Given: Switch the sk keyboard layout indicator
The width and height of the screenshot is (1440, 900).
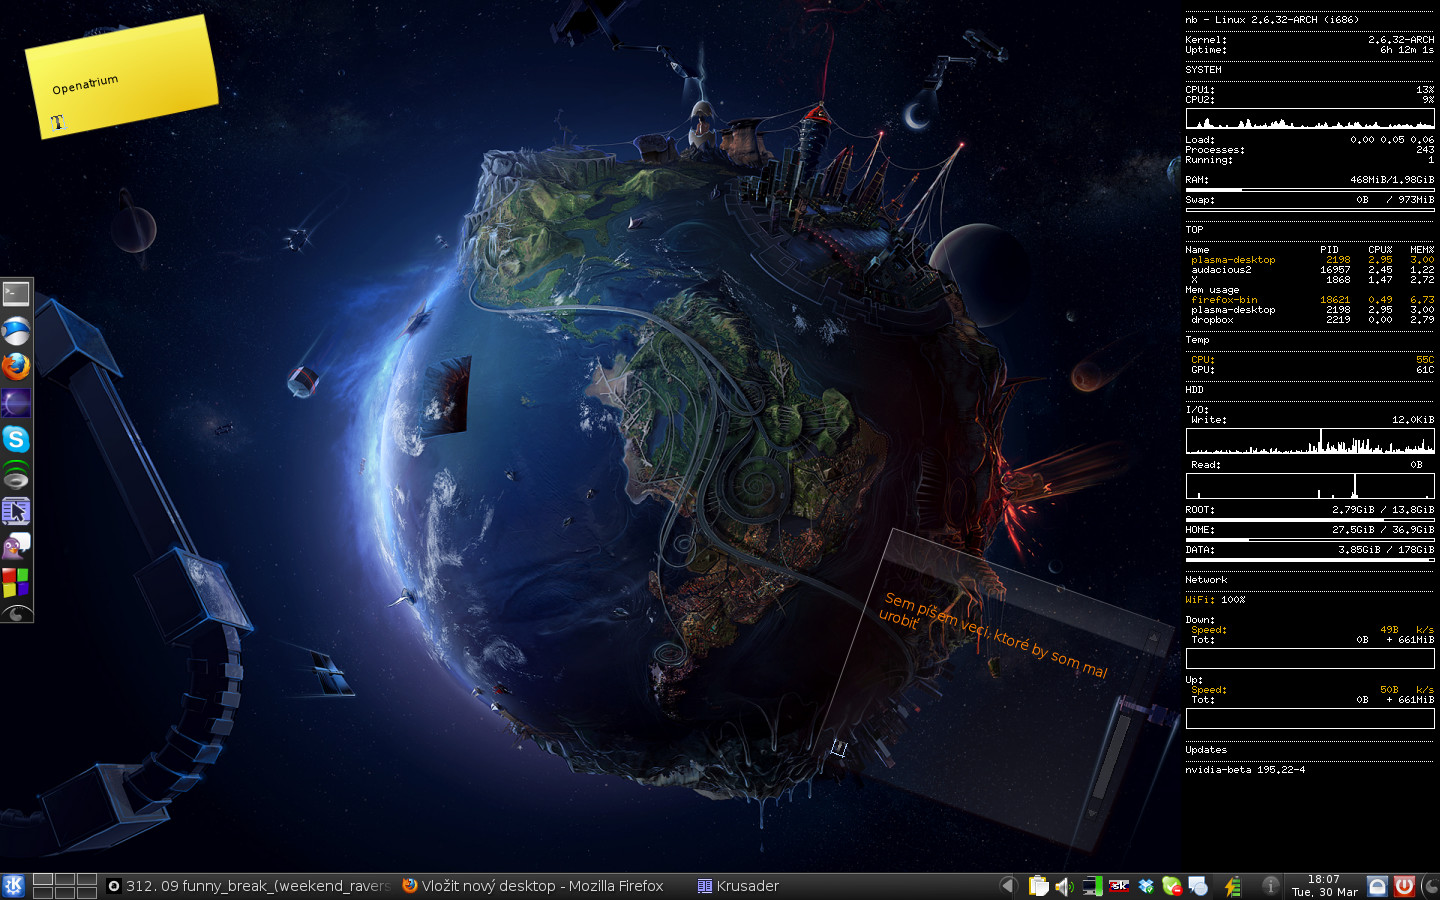Looking at the screenshot, I should [x=1119, y=886].
